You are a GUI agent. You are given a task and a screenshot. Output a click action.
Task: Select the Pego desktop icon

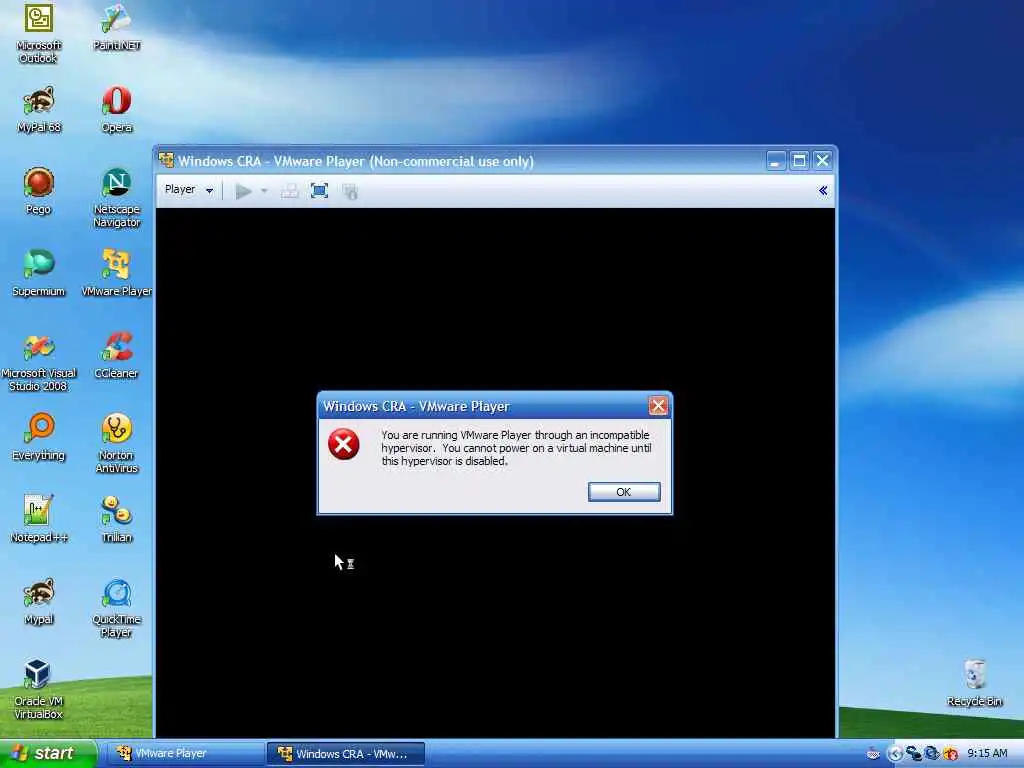click(39, 191)
